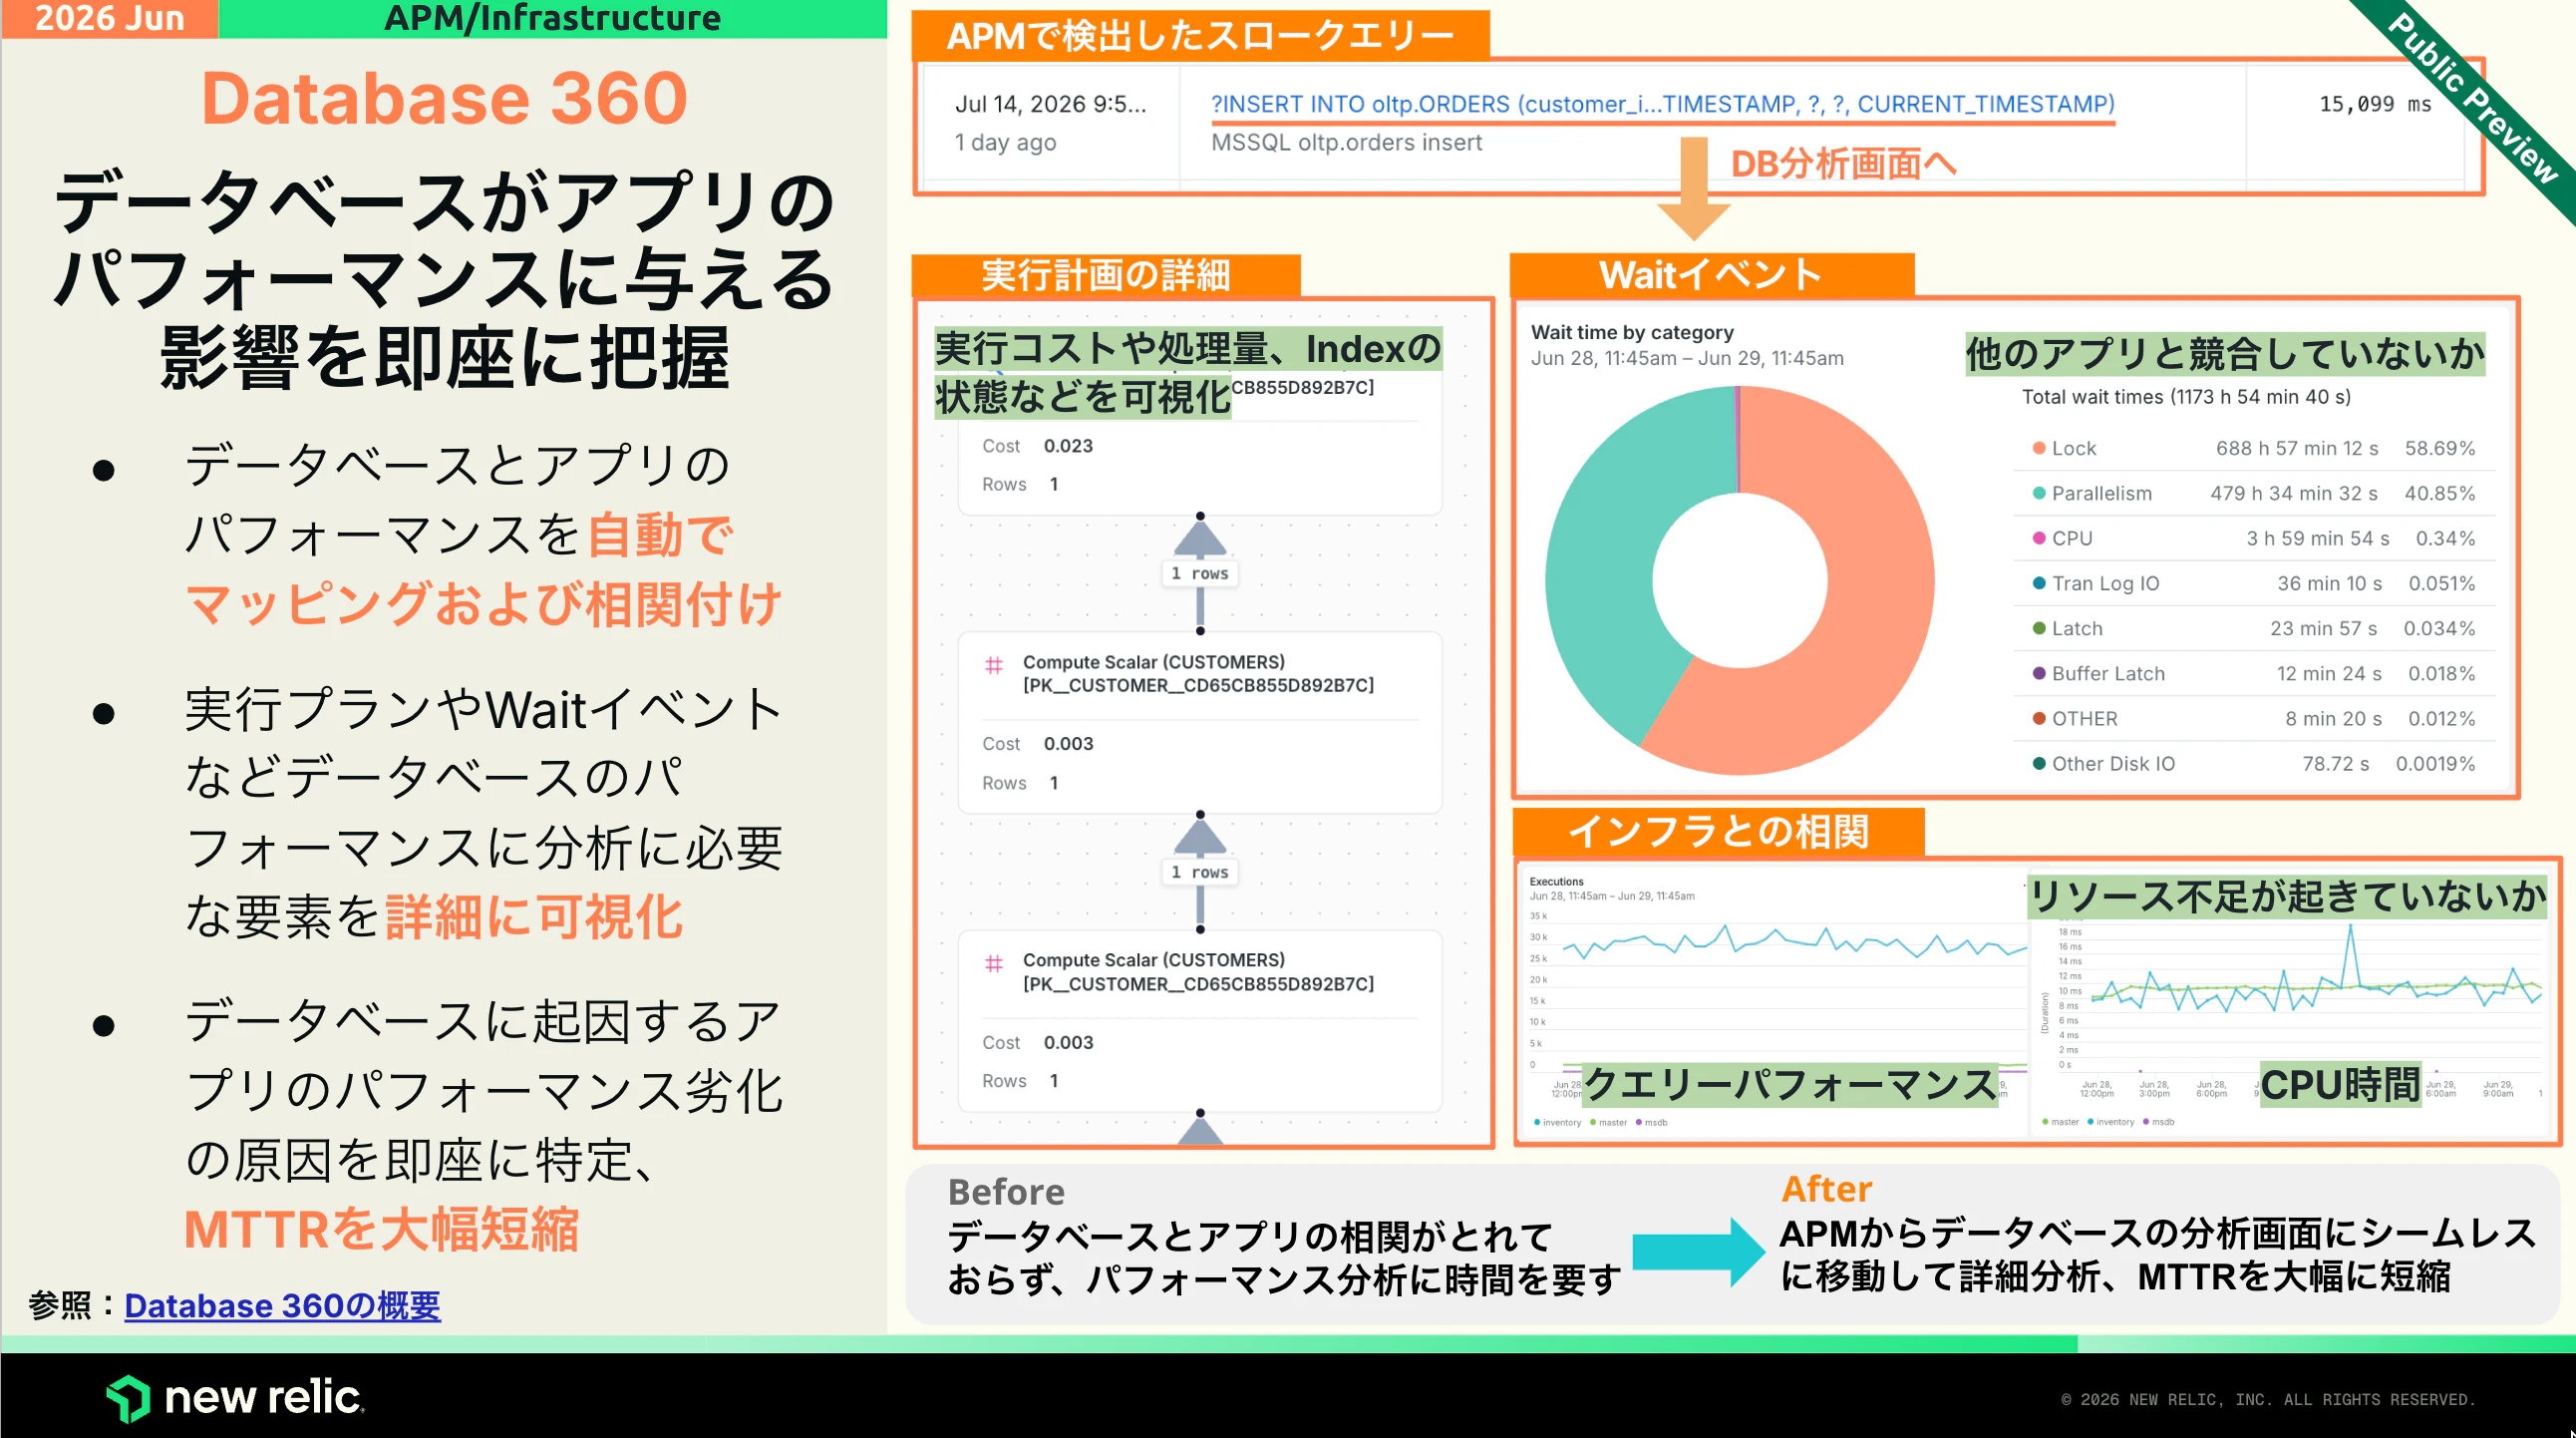
Task: Click the pink CPU legend dot
Action: coord(2039,538)
